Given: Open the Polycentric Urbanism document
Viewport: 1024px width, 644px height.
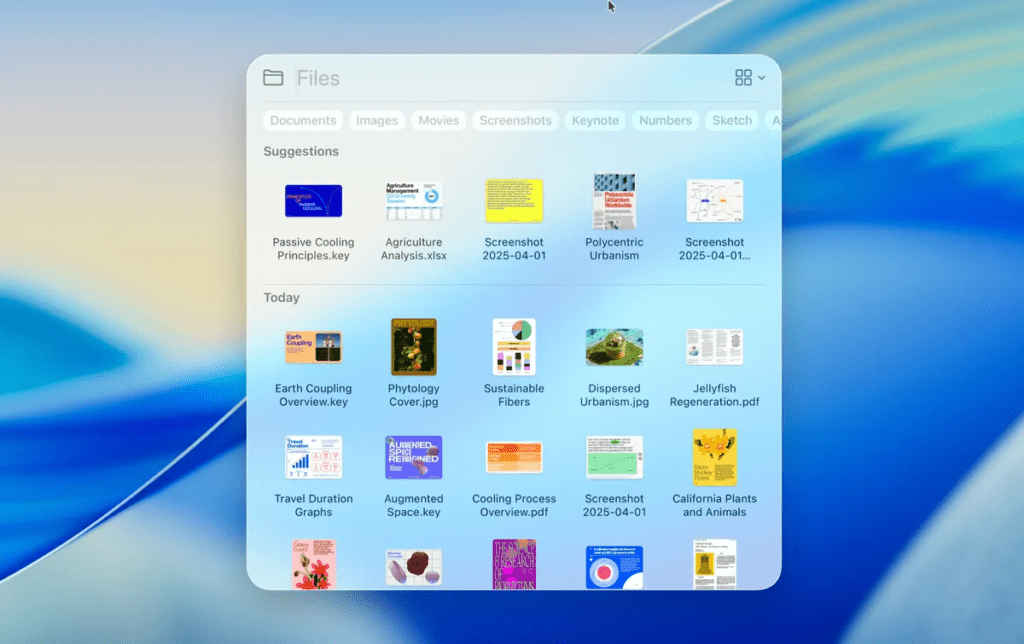Looking at the screenshot, I should tap(615, 217).
